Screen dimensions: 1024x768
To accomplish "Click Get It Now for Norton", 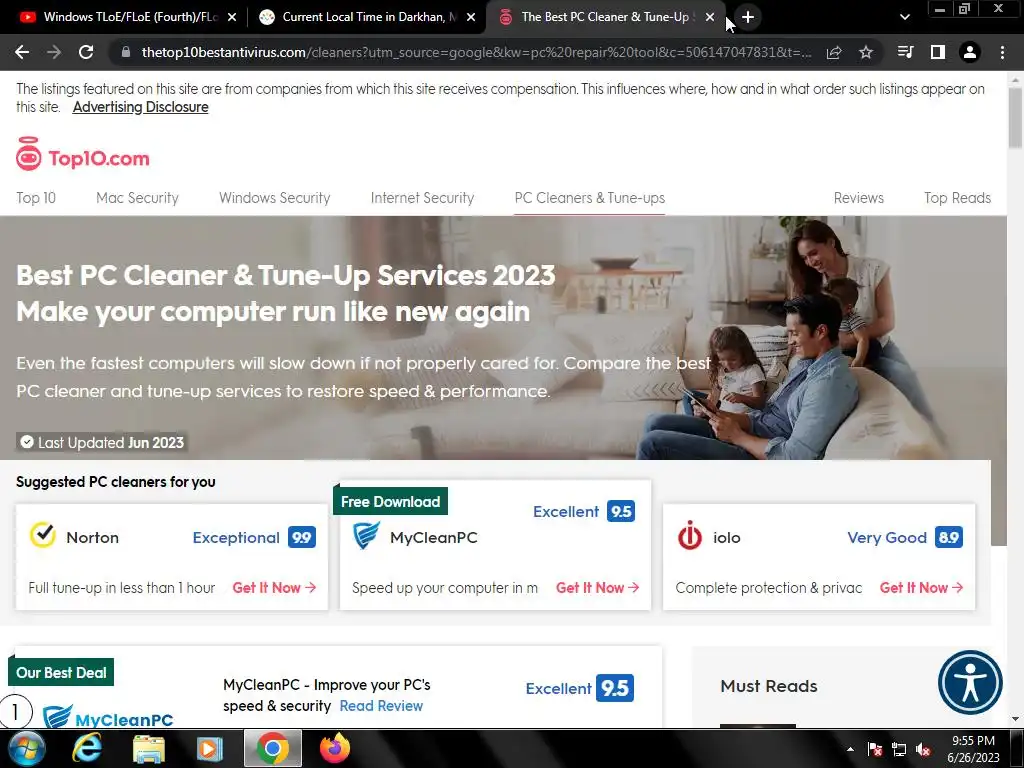I will pyautogui.click(x=274, y=588).
